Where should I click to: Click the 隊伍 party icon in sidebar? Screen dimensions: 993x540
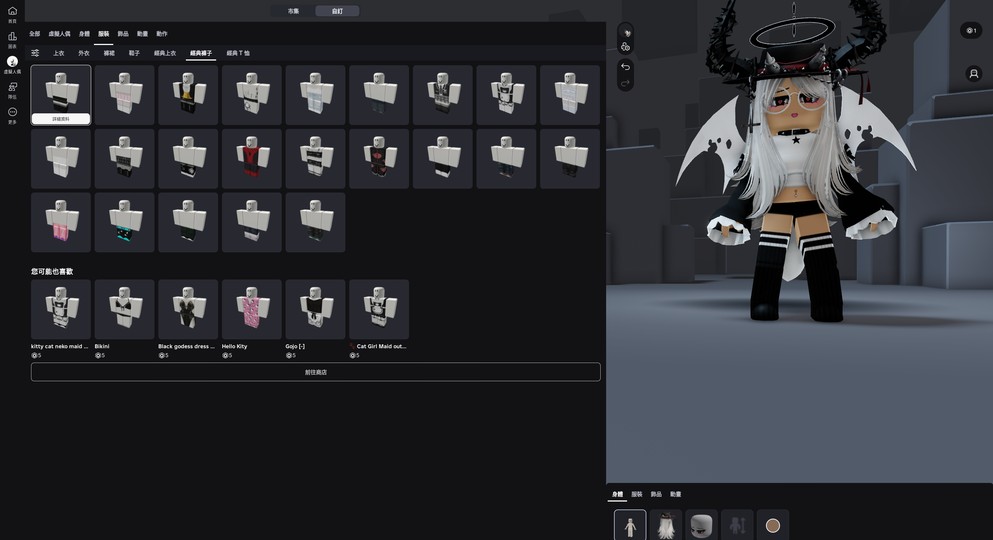click(x=12, y=88)
